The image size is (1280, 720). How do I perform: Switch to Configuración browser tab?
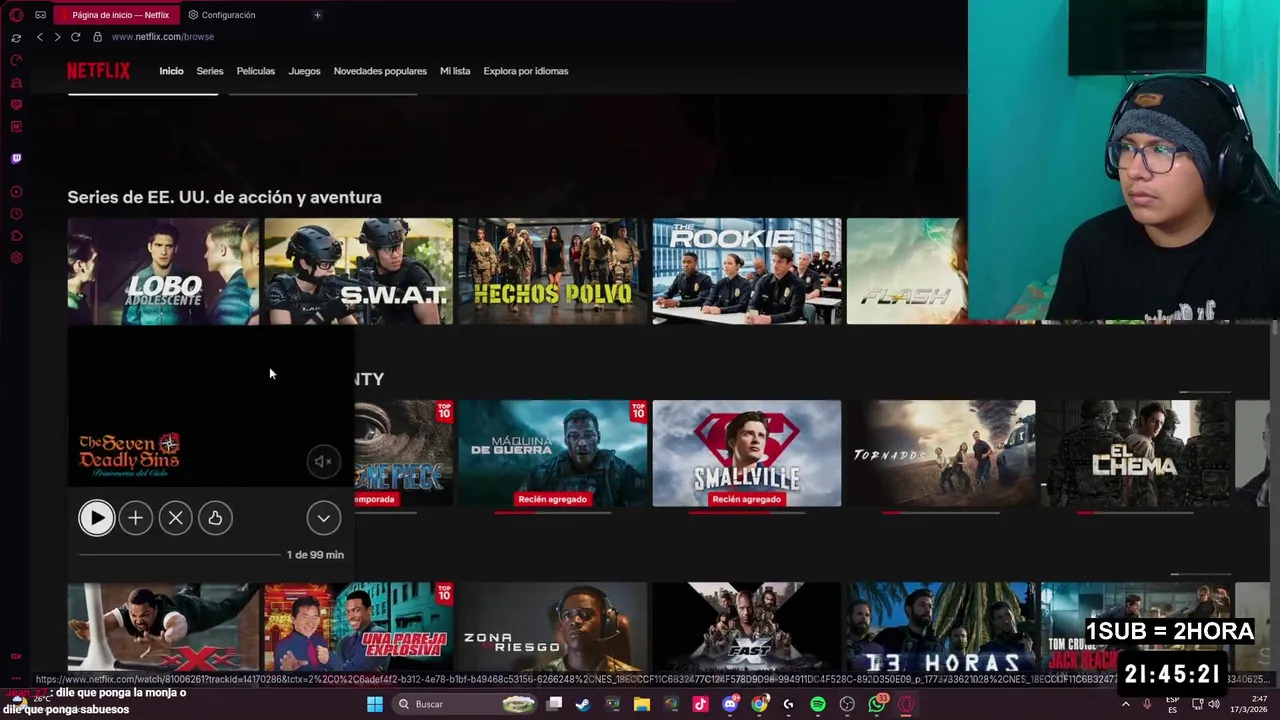222,15
